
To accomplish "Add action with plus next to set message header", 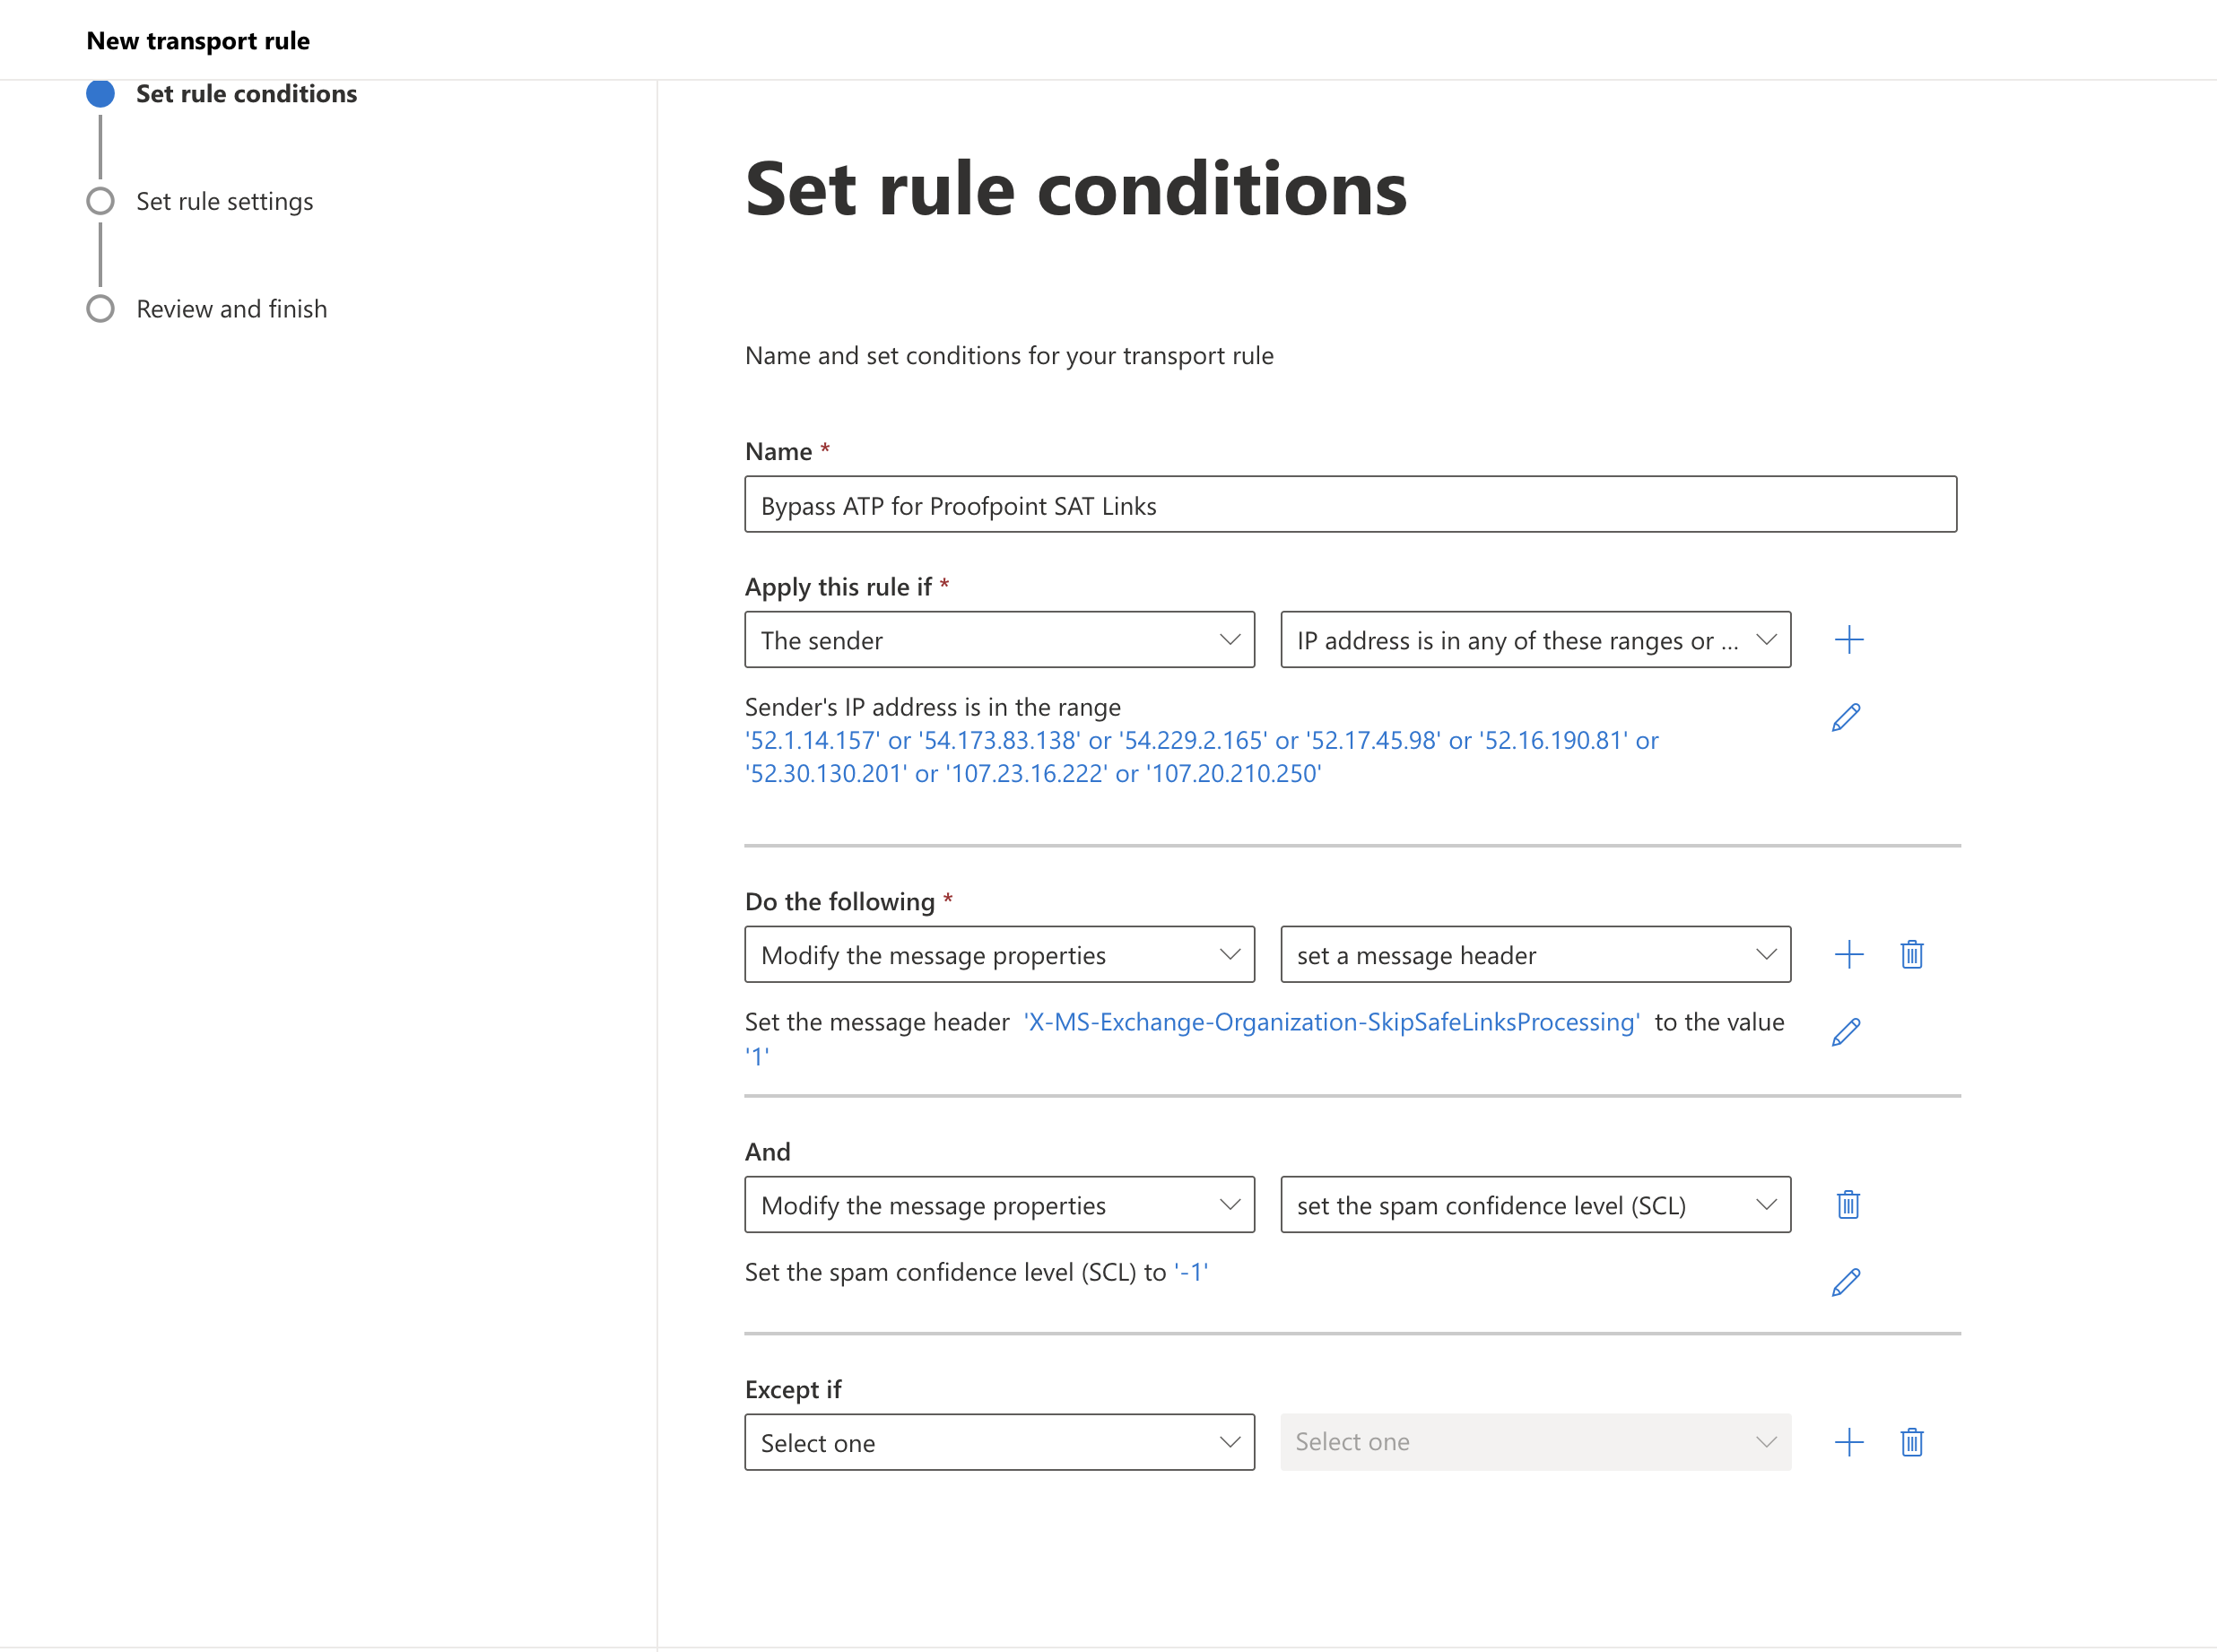I will pyautogui.click(x=1848, y=954).
